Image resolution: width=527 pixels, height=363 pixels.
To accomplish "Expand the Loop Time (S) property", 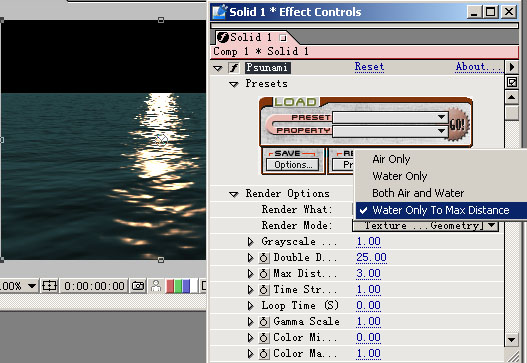I will click(x=250, y=306).
